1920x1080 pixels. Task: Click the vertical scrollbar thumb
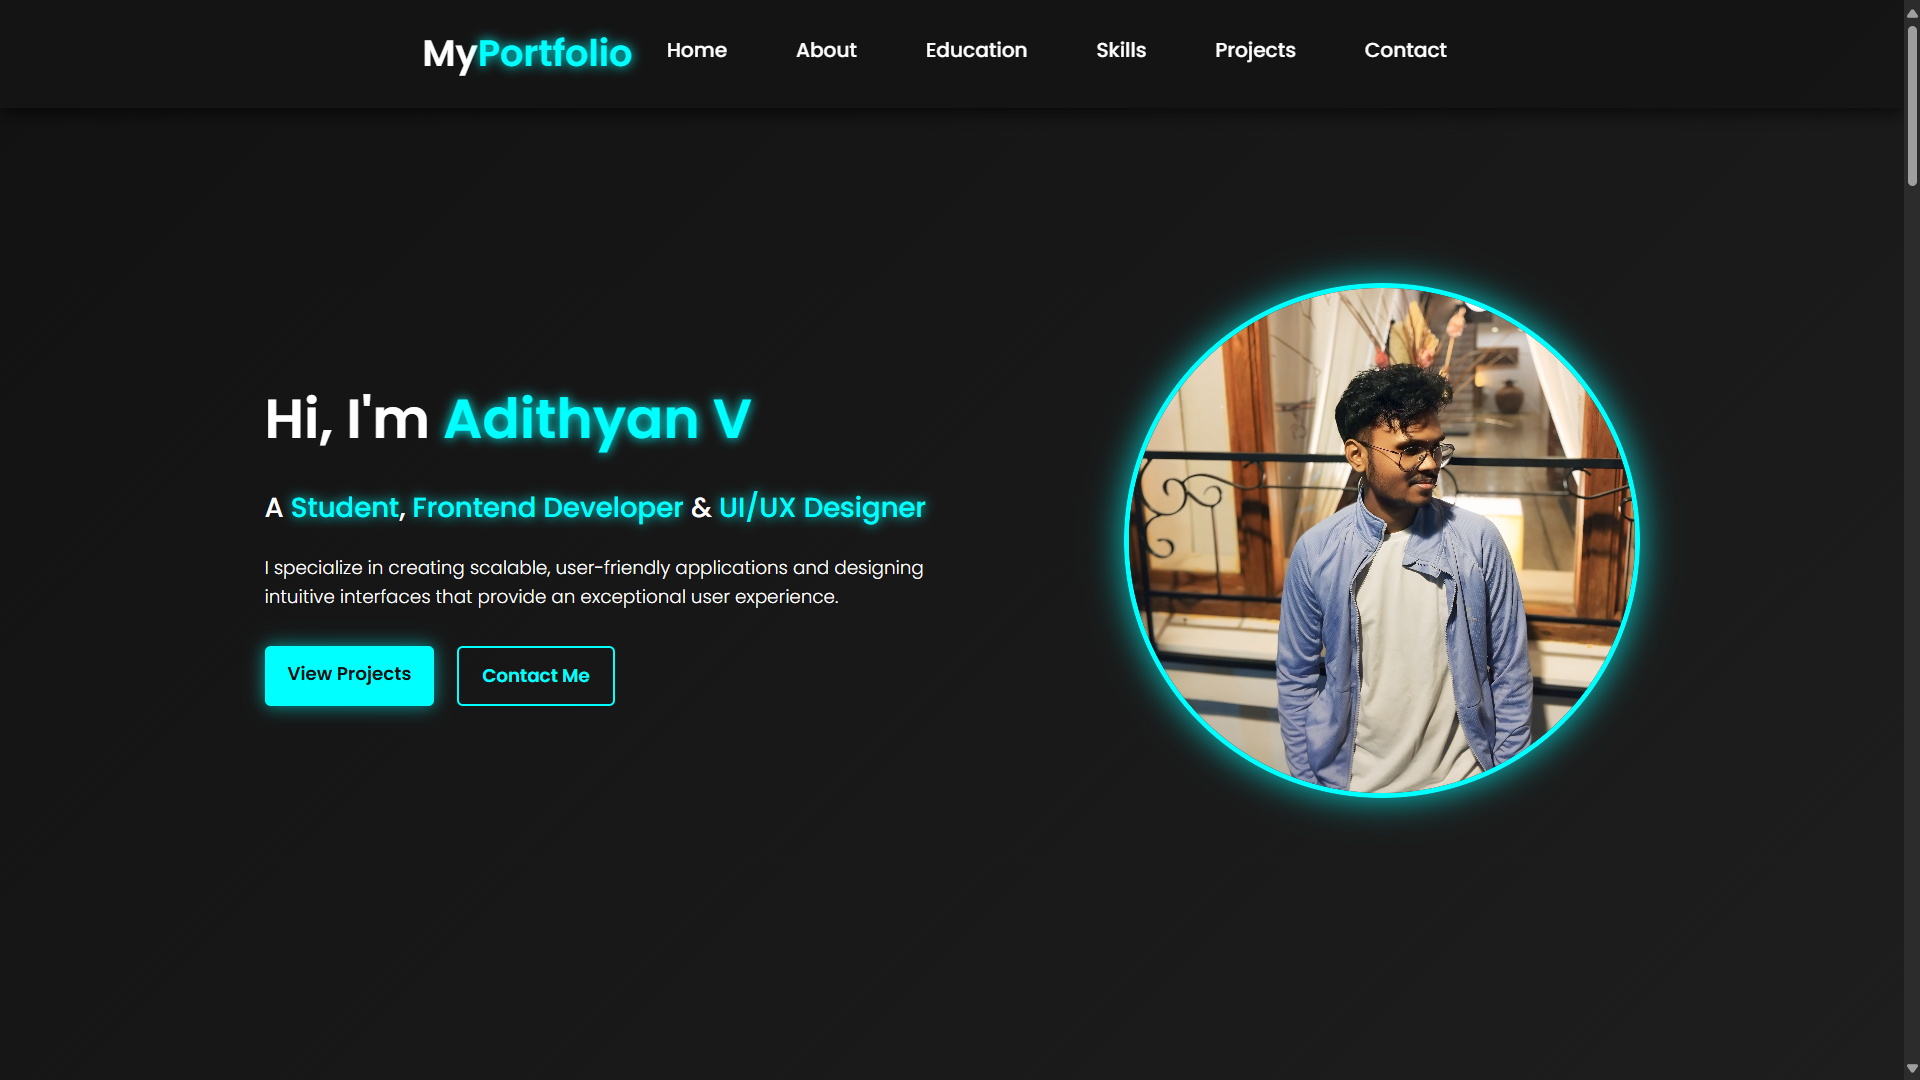(1912, 105)
